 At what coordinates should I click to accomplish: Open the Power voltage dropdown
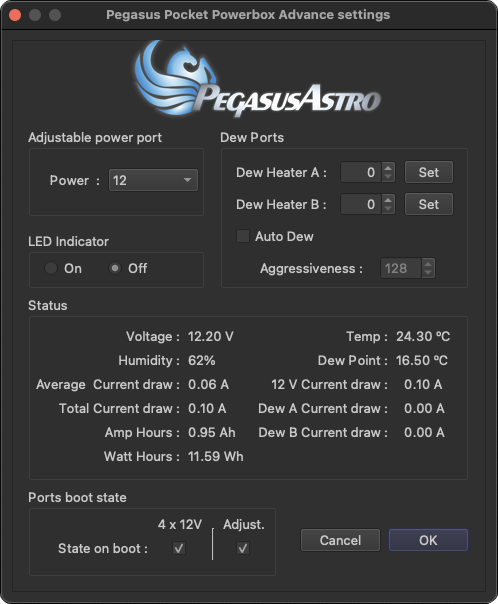(x=153, y=180)
